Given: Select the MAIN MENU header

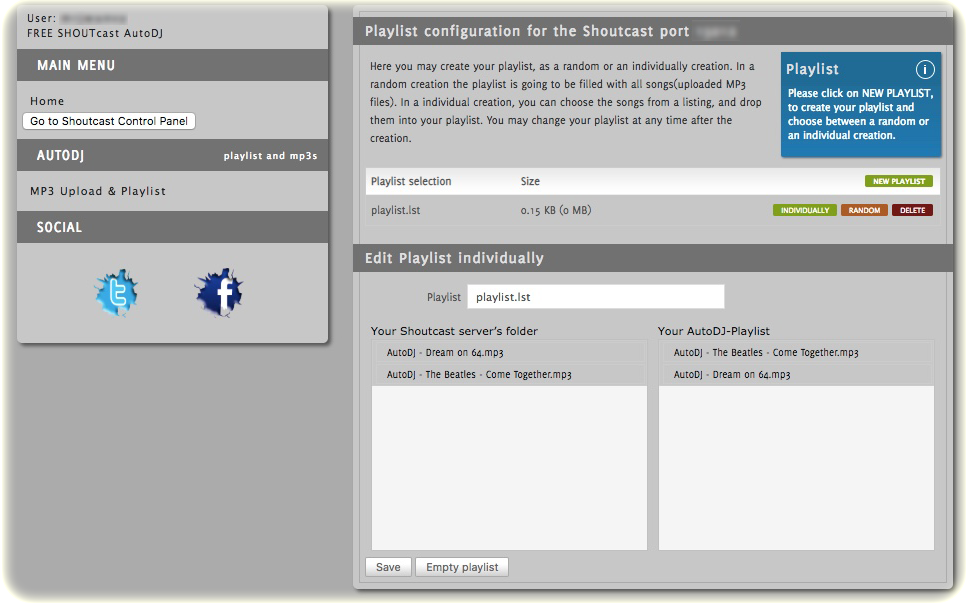Looking at the screenshot, I should [x=172, y=66].
